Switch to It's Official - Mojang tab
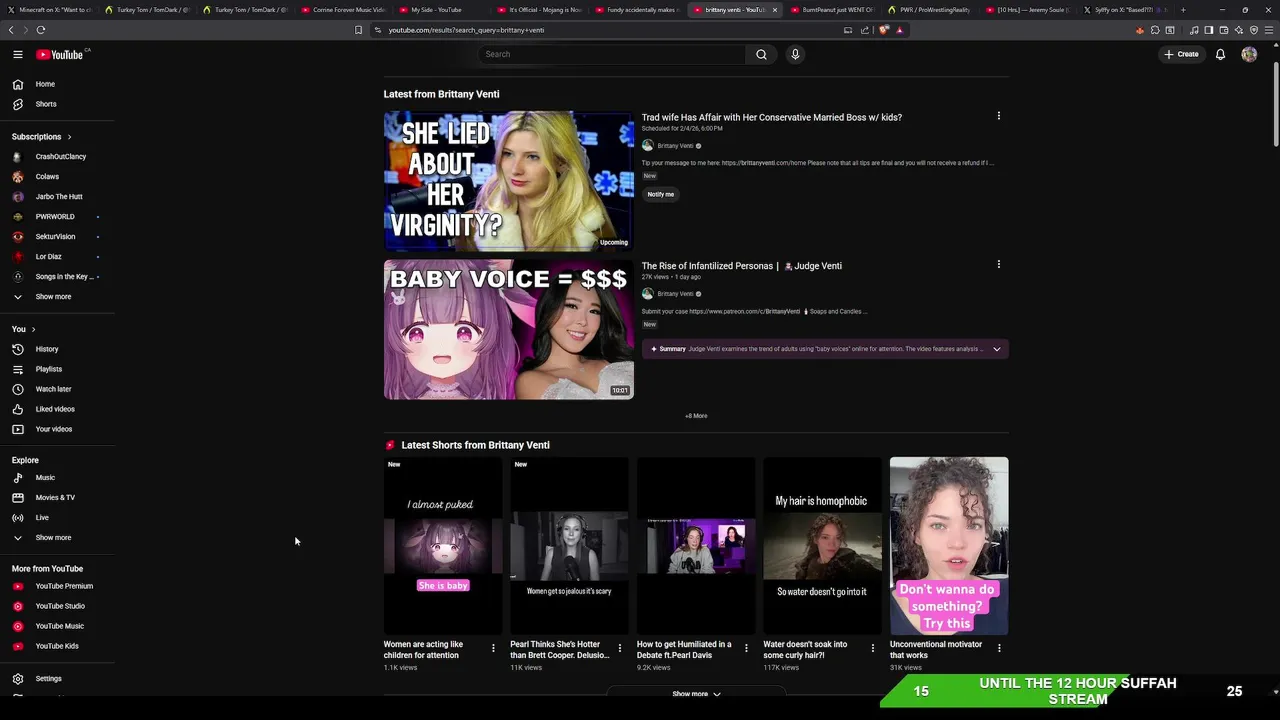This screenshot has height=720, width=1280. click(539, 10)
